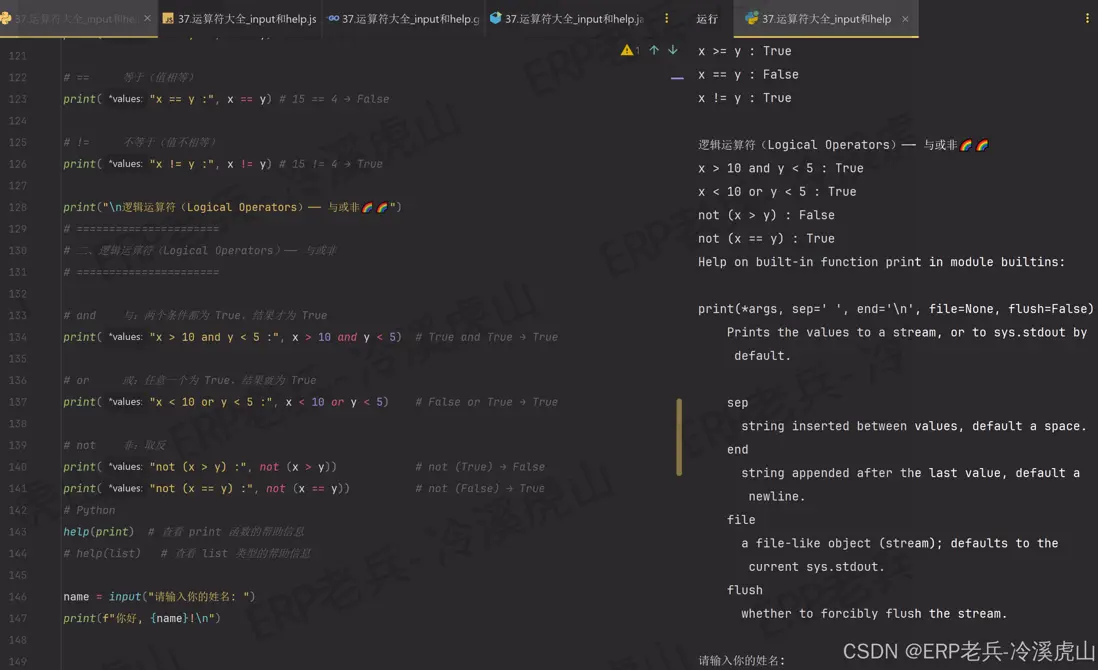Viewport: 1098px width, 670px height.
Task: Click console output "not (x == y) : True"
Action: point(766,239)
